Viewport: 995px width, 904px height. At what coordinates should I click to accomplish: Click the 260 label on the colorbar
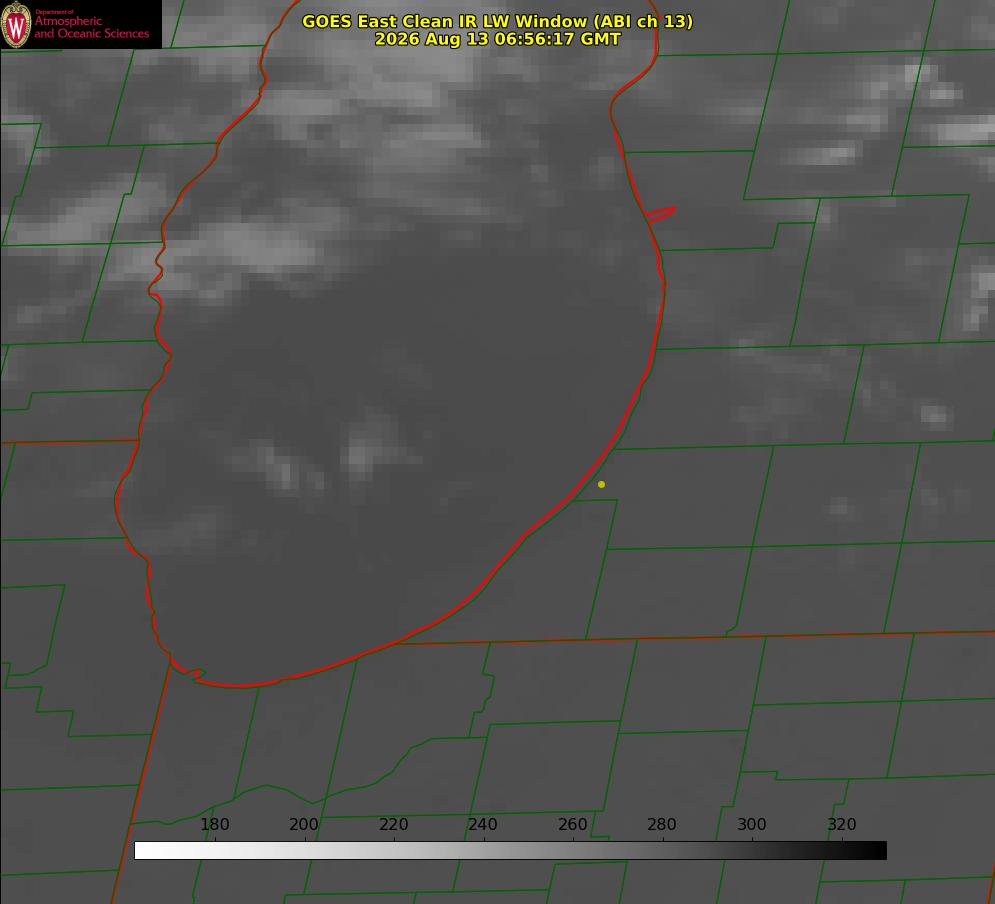coord(572,824)
